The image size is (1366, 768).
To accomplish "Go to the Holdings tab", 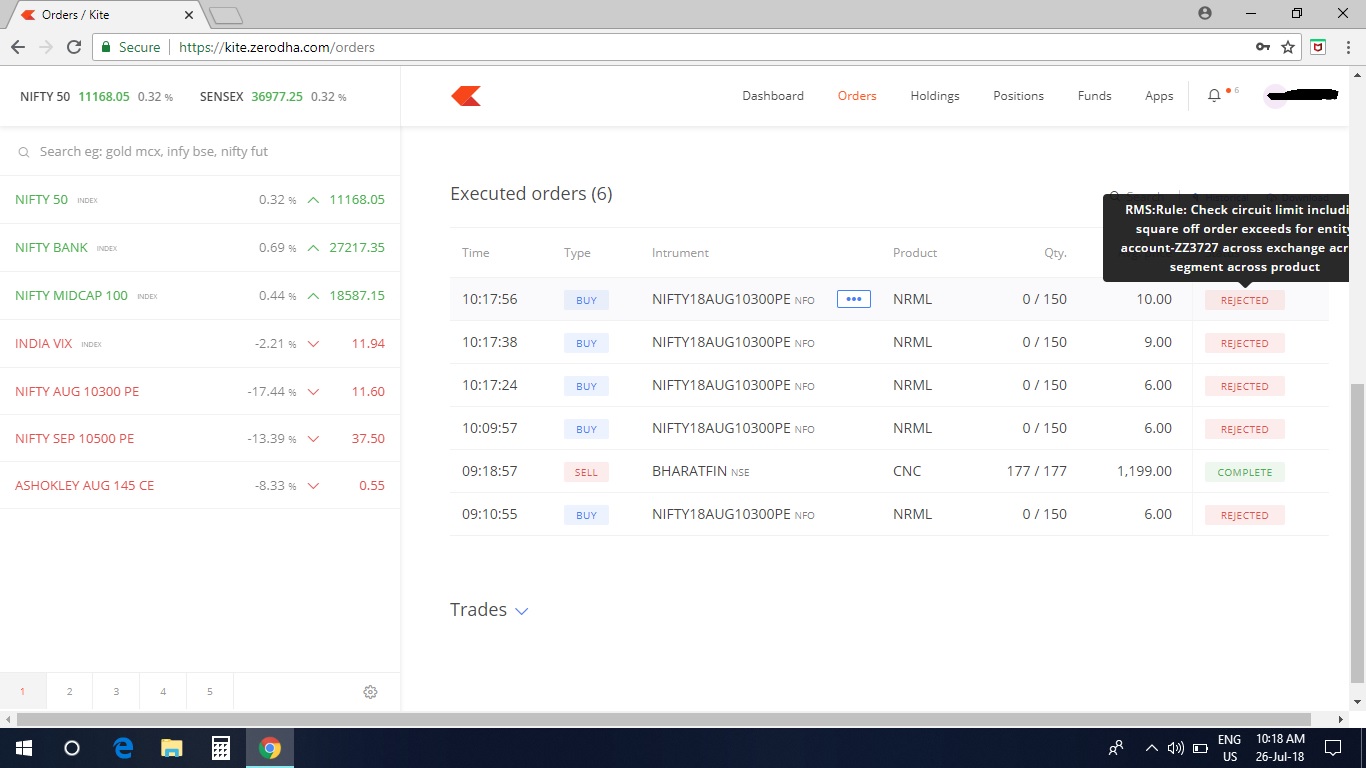I will 934,96.
